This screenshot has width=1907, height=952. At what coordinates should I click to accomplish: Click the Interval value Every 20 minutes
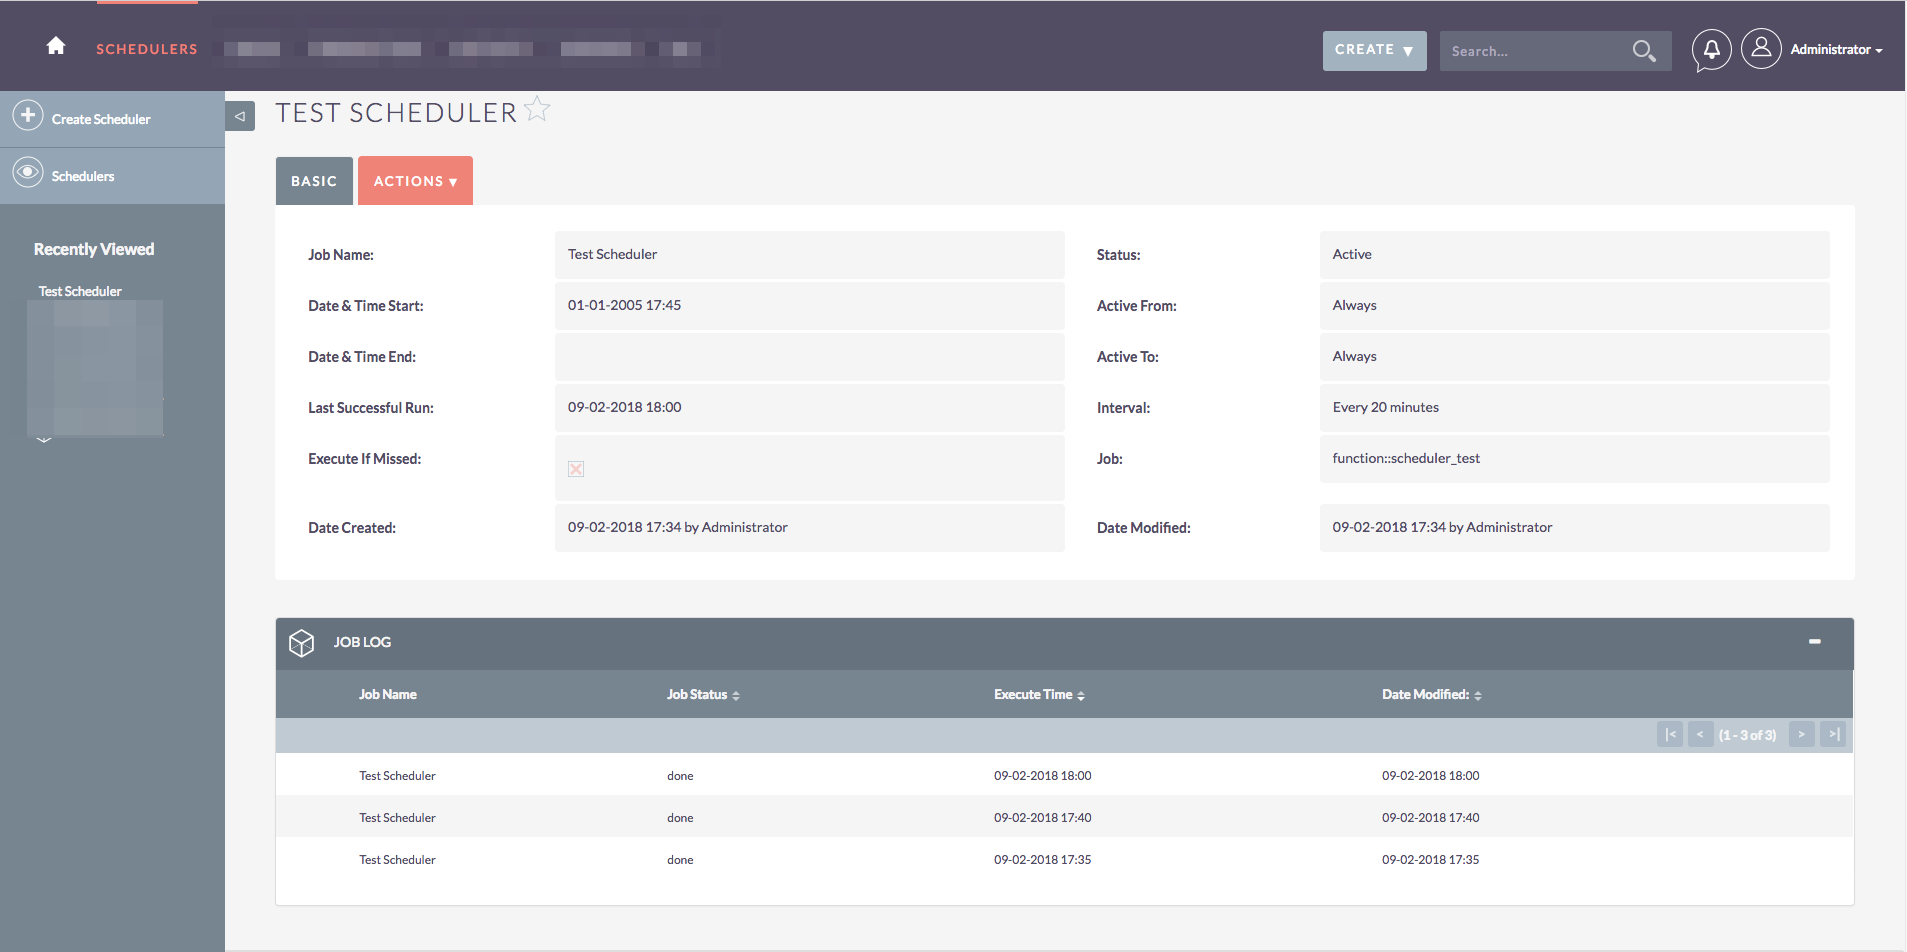click(1385, 407)
